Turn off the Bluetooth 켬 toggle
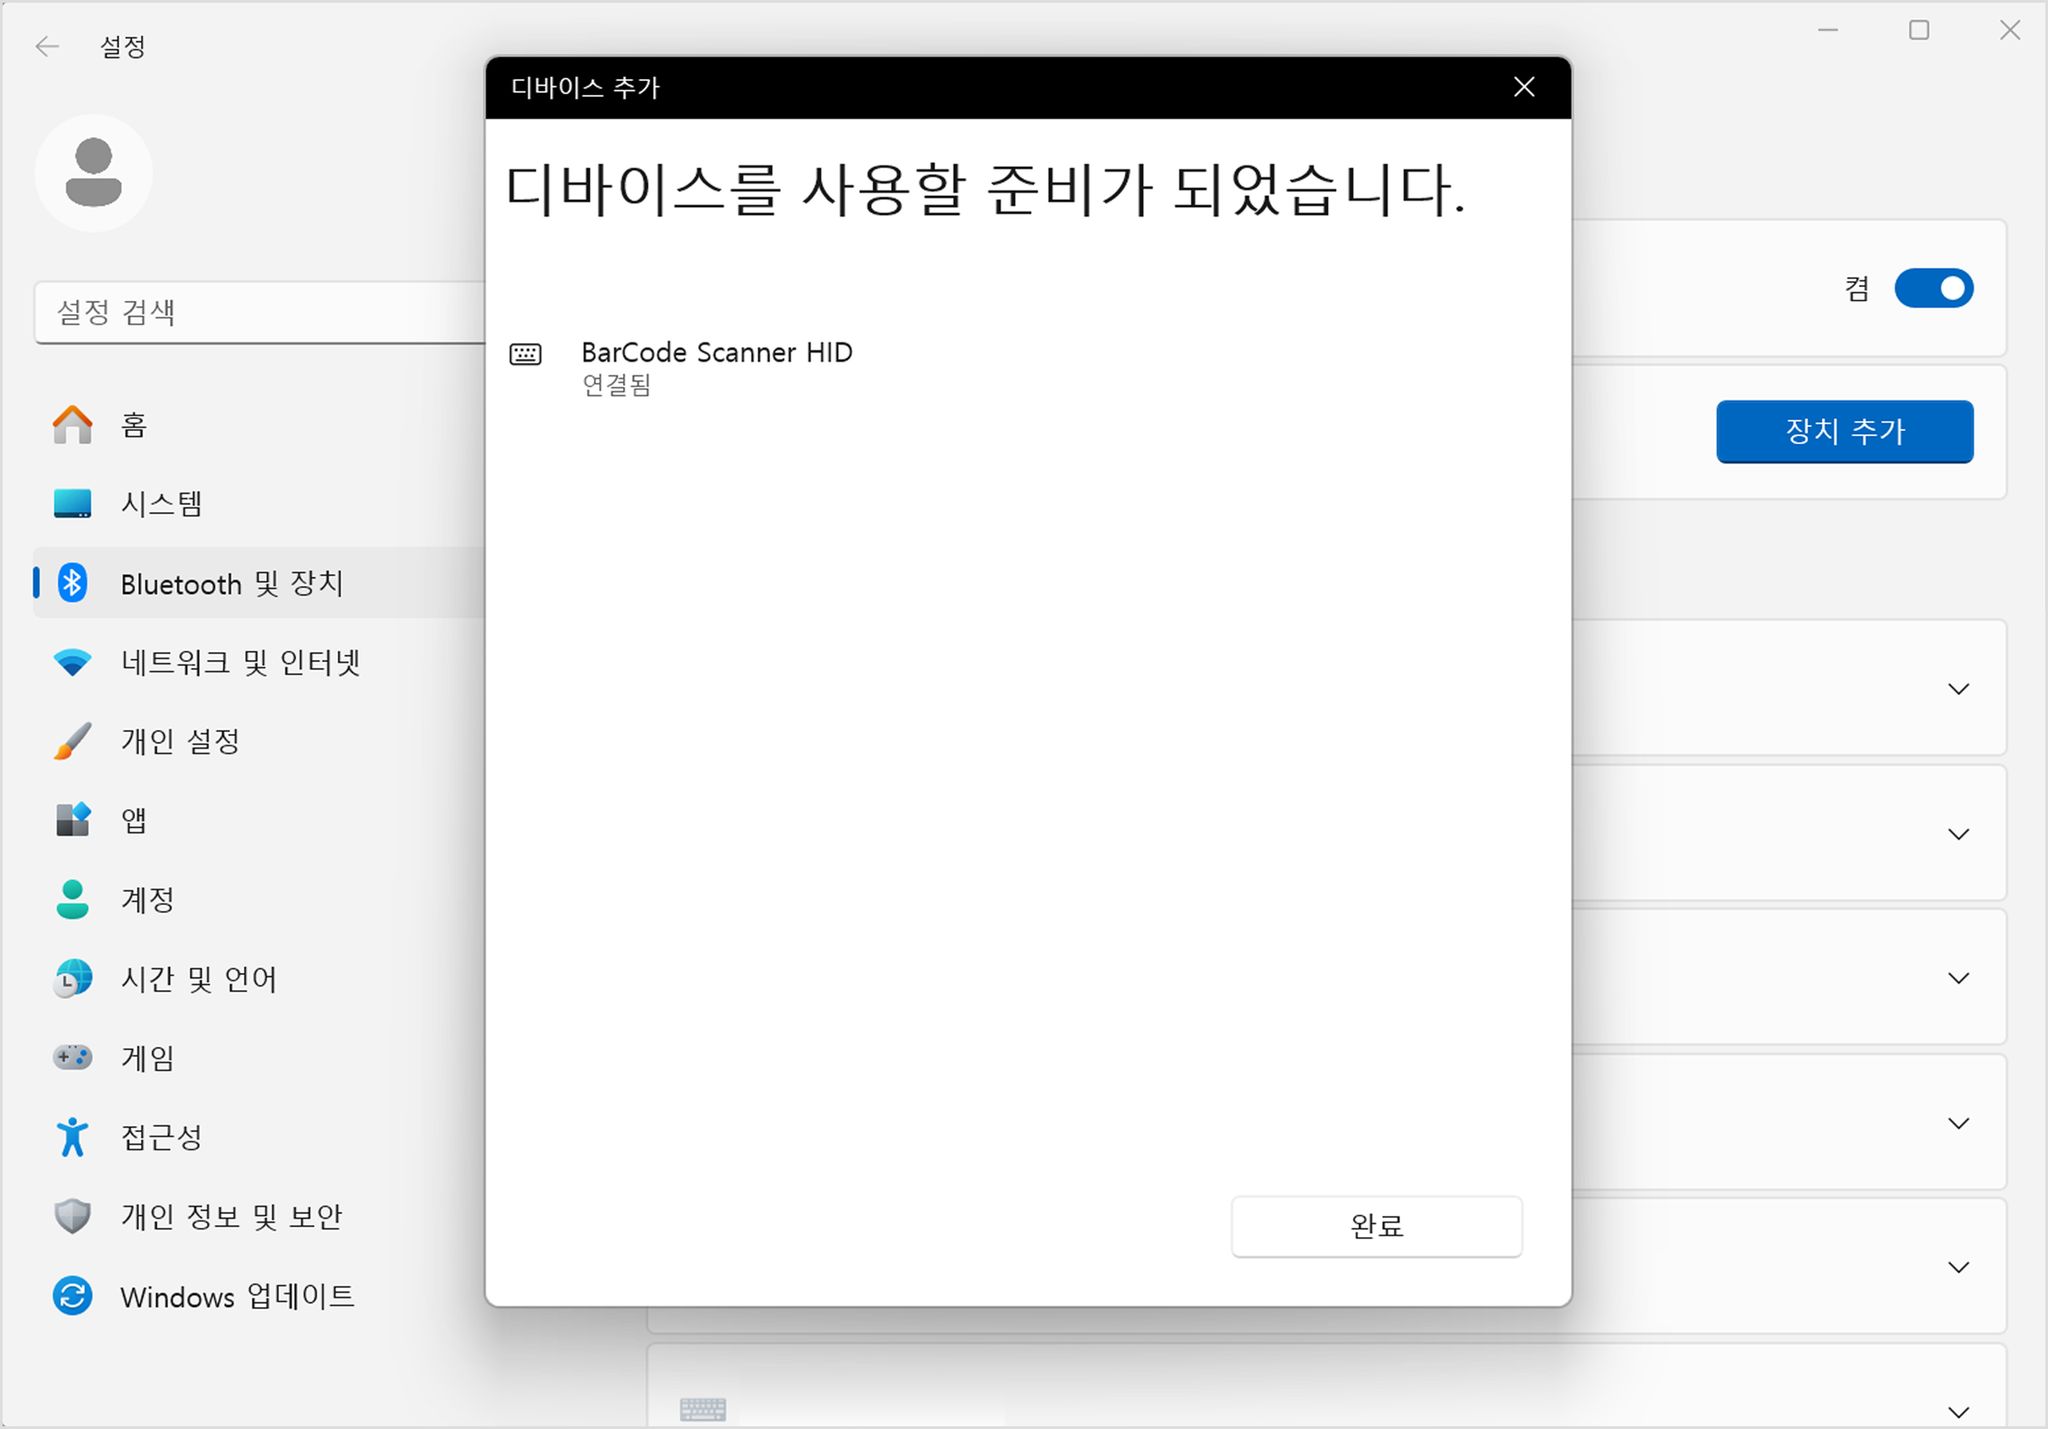The height and width of the screenshot is (1429, 2048). point(1934,289)
